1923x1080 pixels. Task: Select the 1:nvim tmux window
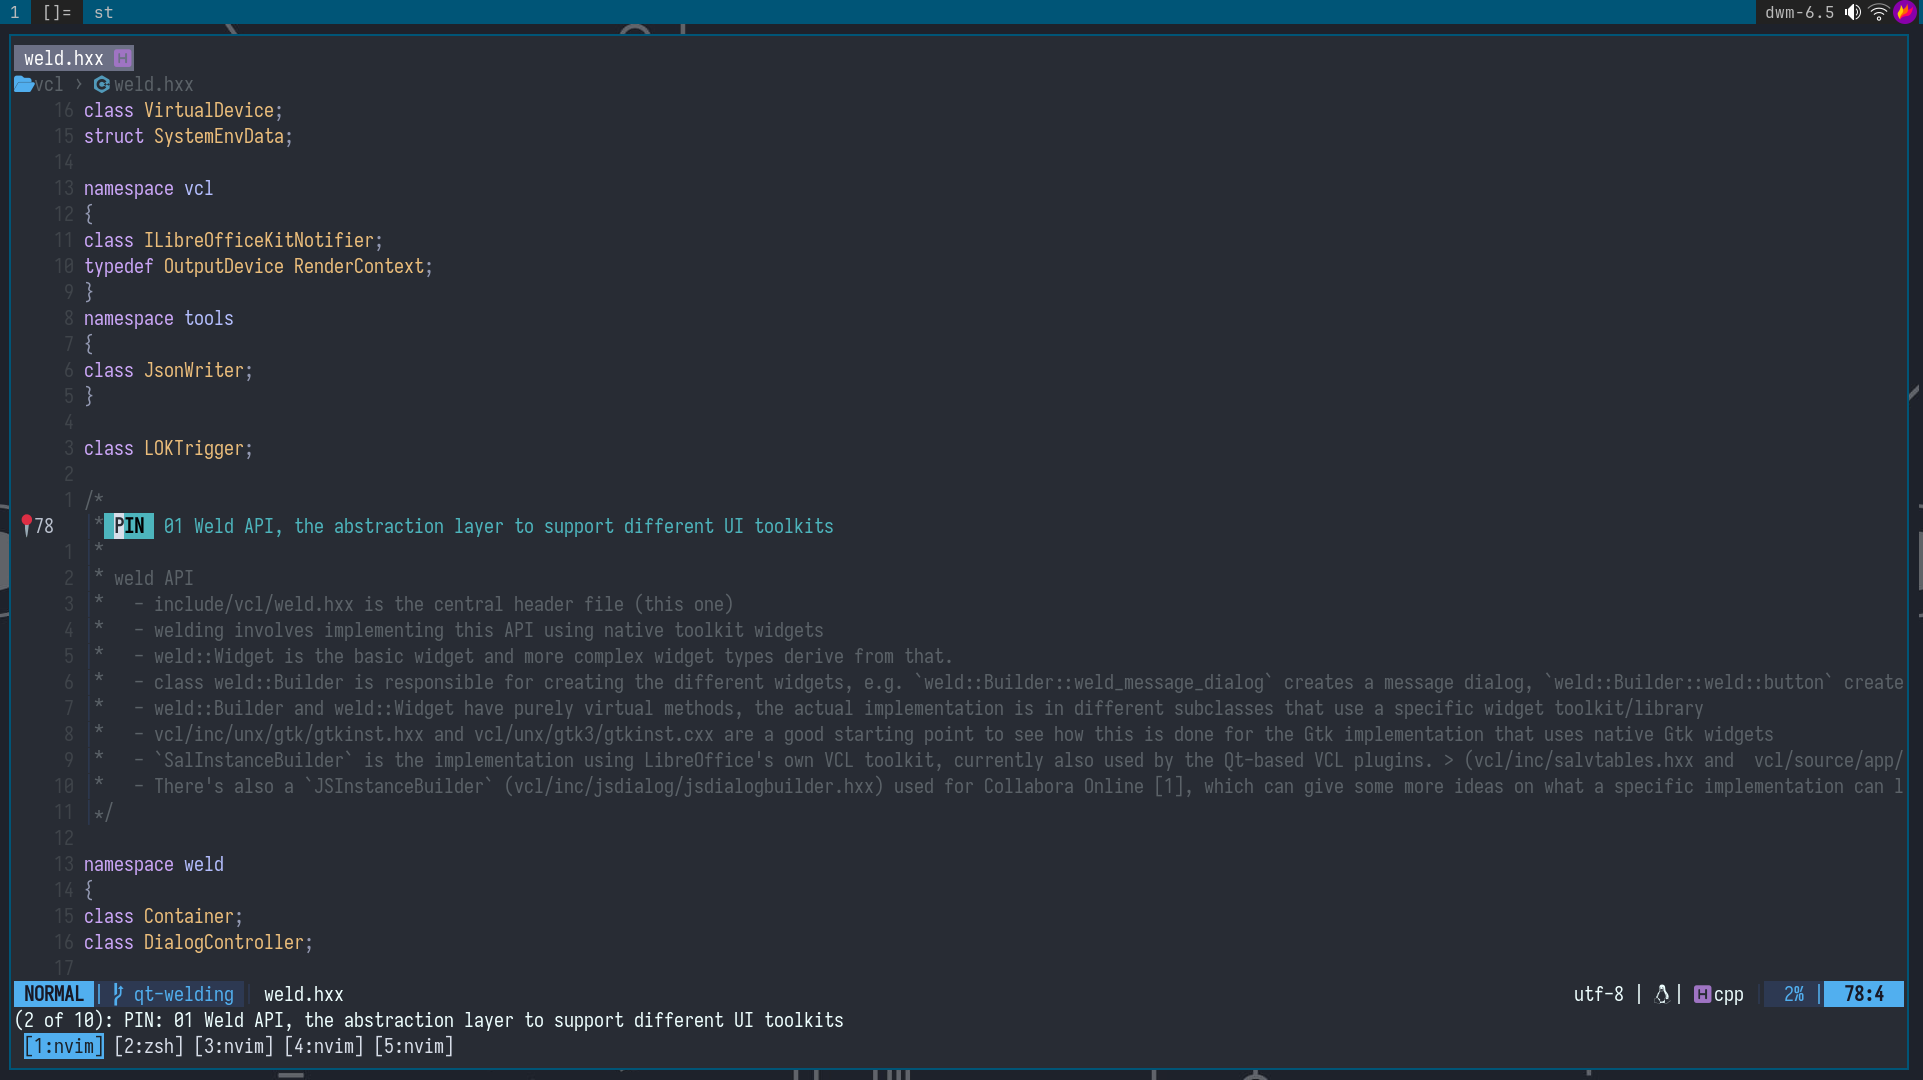coord(64,1046)
